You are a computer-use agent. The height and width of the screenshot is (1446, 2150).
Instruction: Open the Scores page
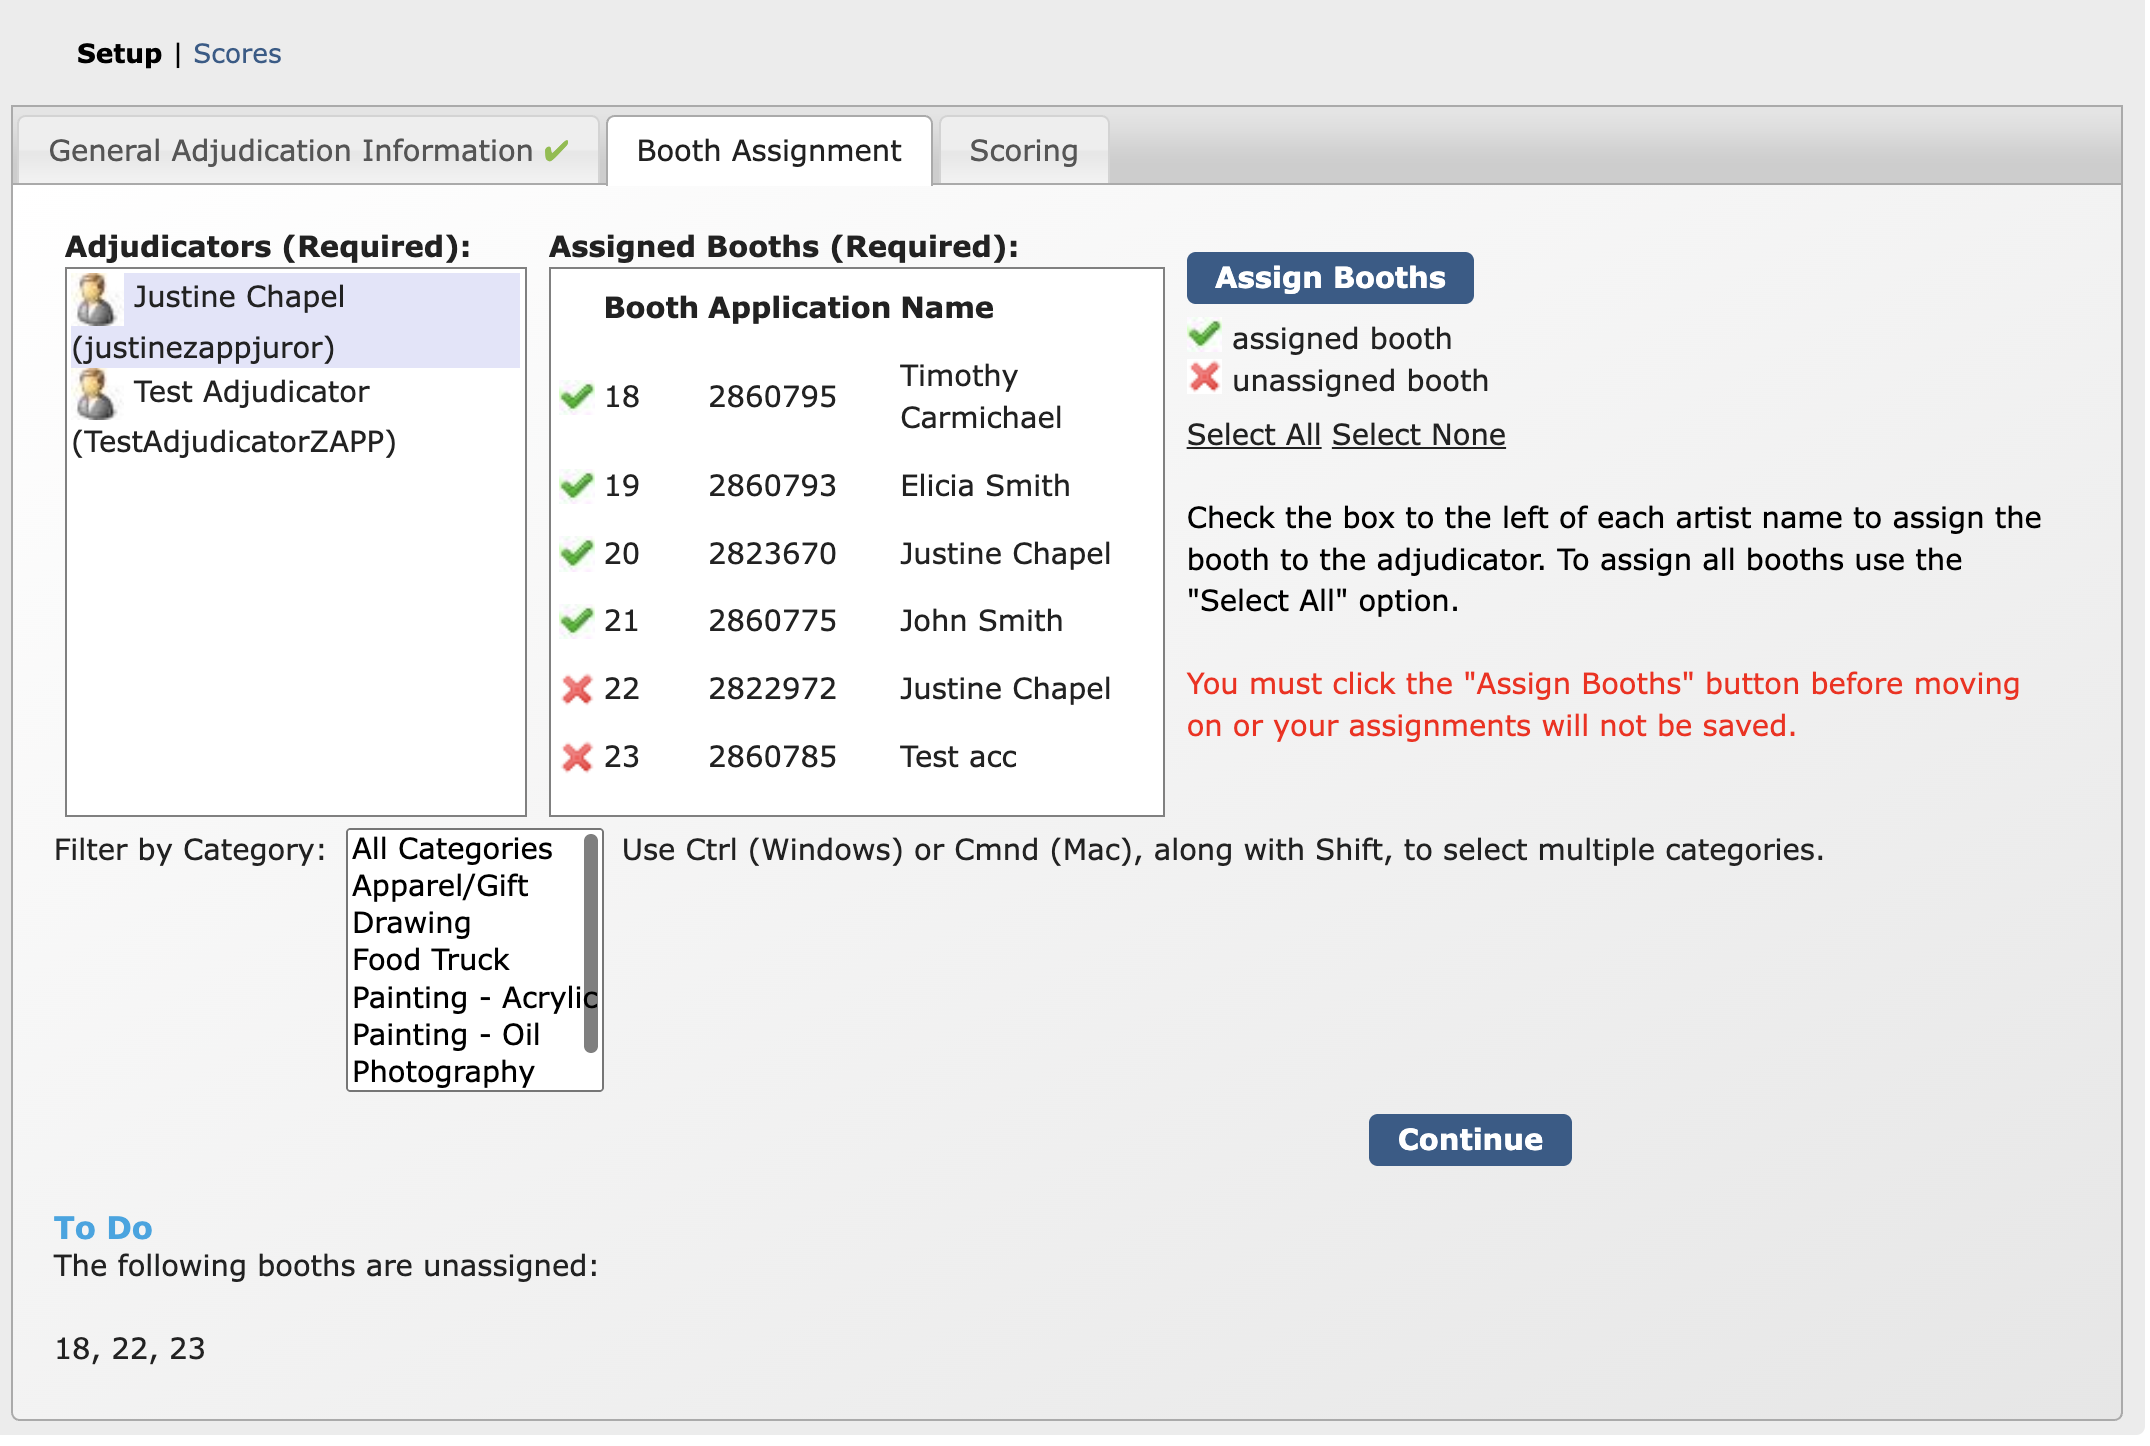pyautogui.click(x=237, y=53)
